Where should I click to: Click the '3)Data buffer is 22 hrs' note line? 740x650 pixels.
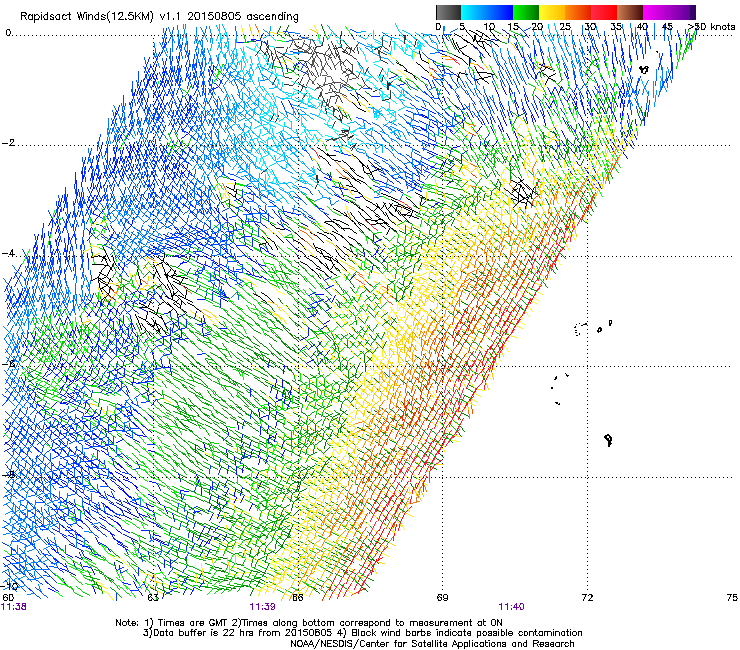[362, 633]
